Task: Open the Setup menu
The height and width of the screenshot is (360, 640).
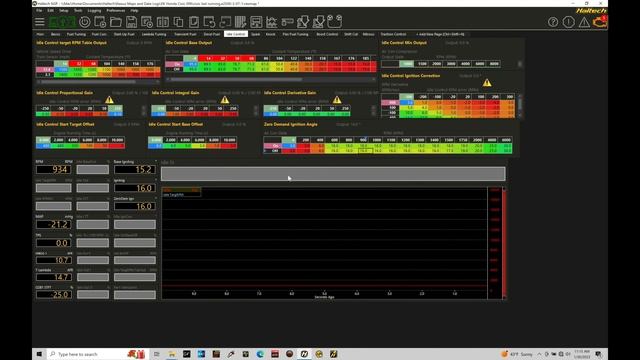Action: click(64, 10)
